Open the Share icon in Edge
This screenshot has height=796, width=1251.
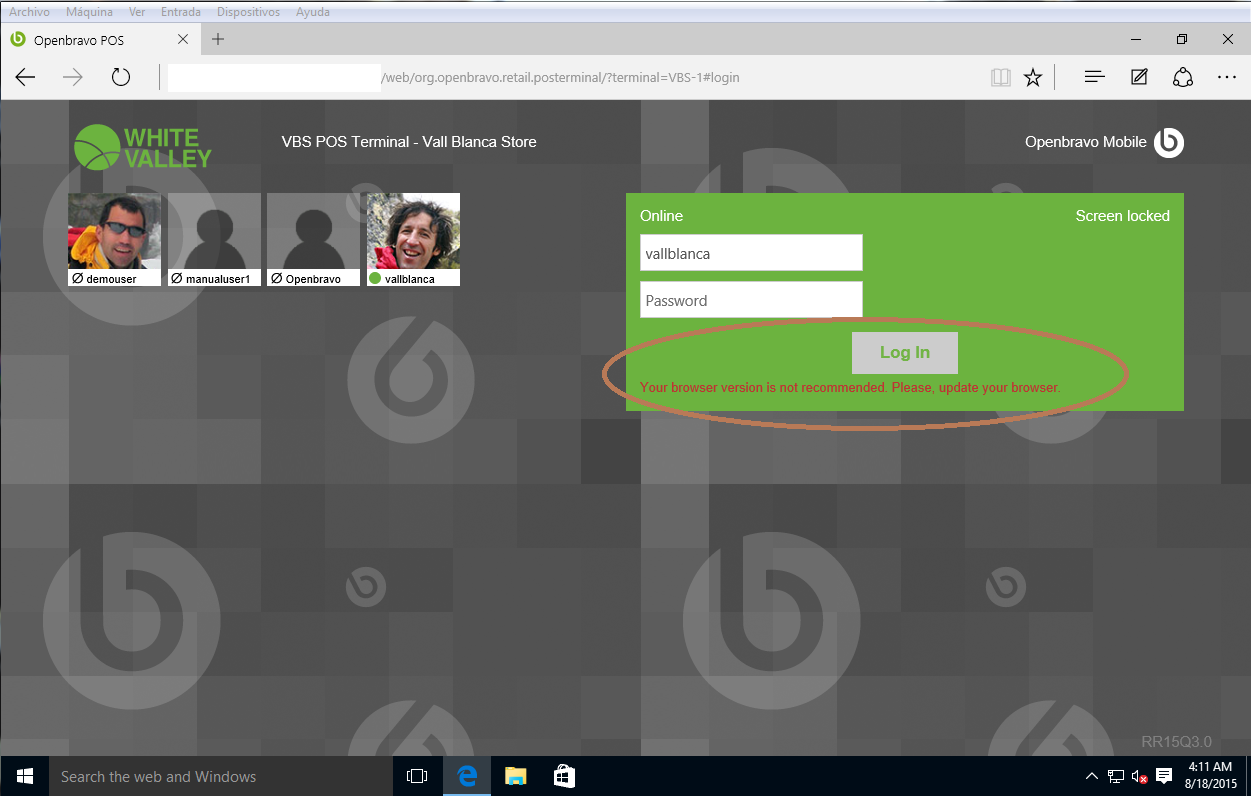pyautogui.click(x=1183, y=77)
